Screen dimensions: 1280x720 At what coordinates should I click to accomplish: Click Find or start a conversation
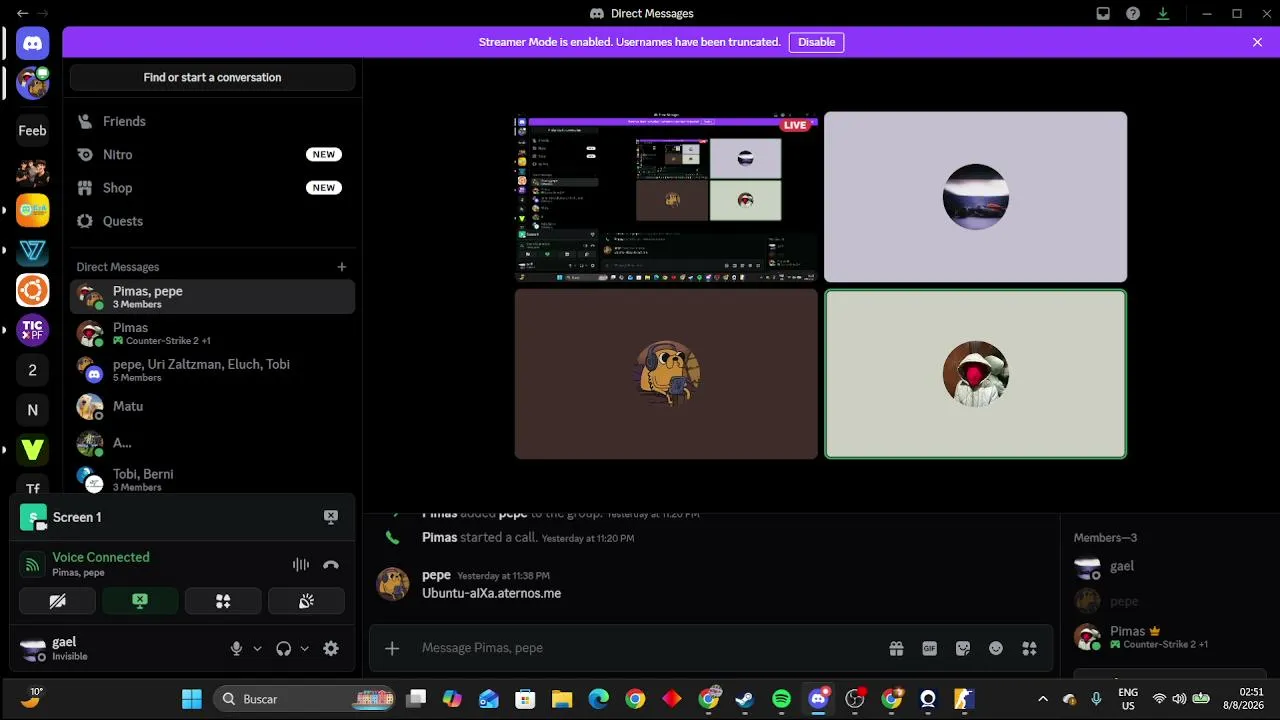click(x=212, y=77)
